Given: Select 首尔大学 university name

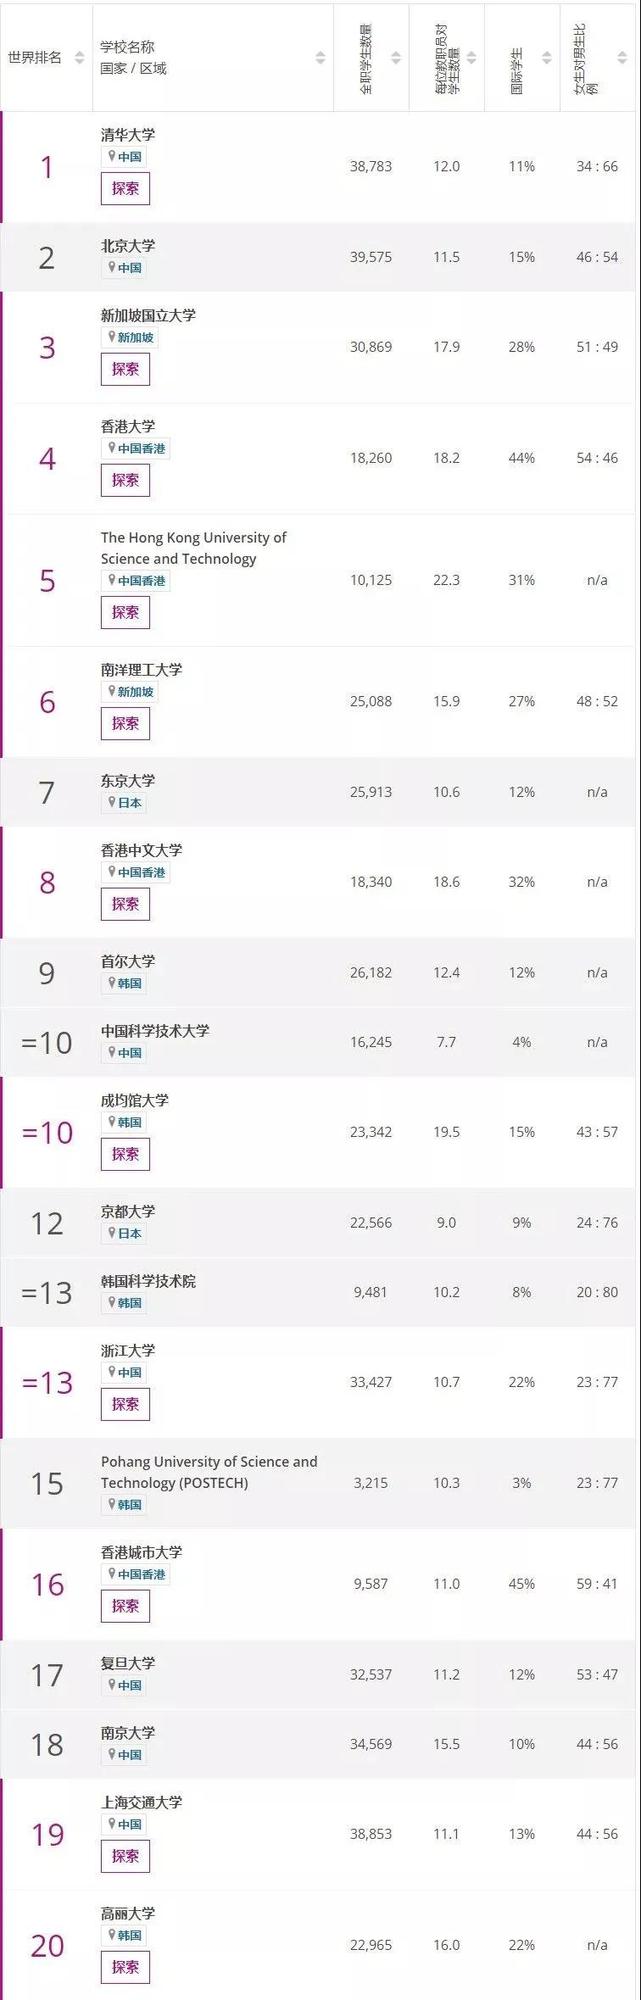Looking at the screenshot, I should click(128, 961).
